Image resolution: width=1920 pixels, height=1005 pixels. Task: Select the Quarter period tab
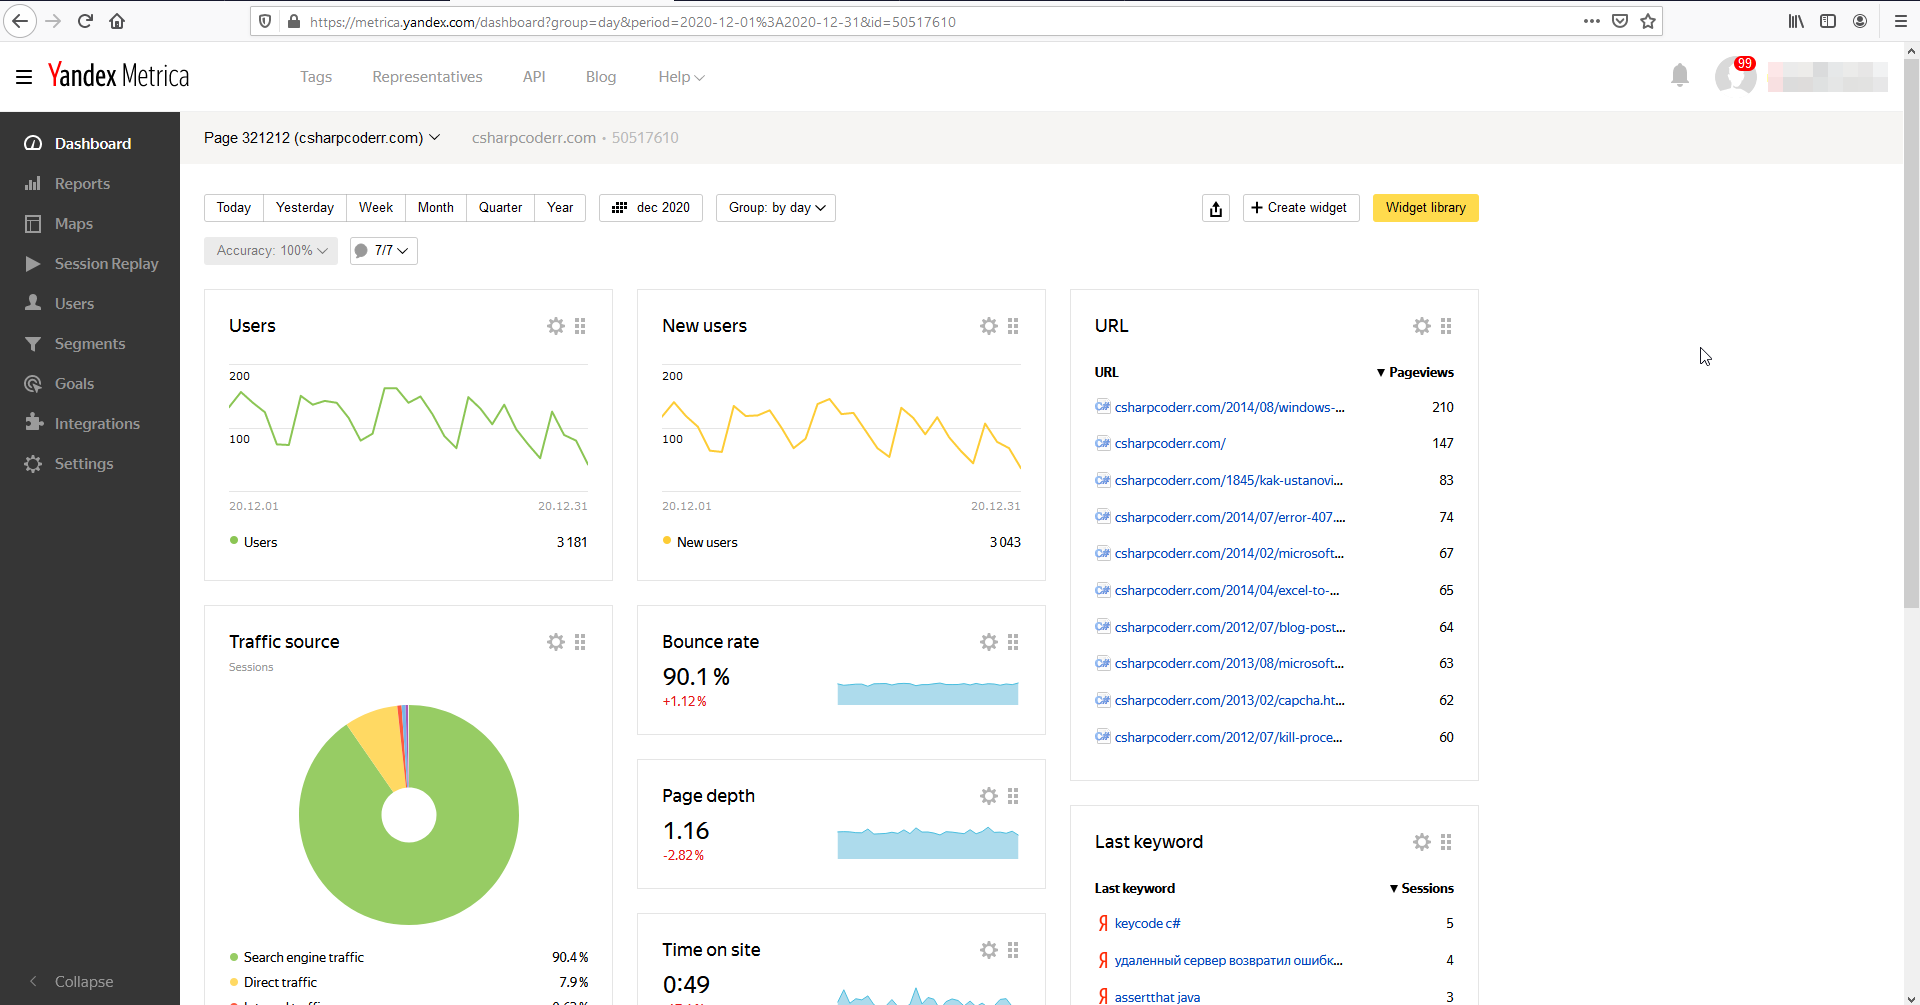[x=500, y=208]
